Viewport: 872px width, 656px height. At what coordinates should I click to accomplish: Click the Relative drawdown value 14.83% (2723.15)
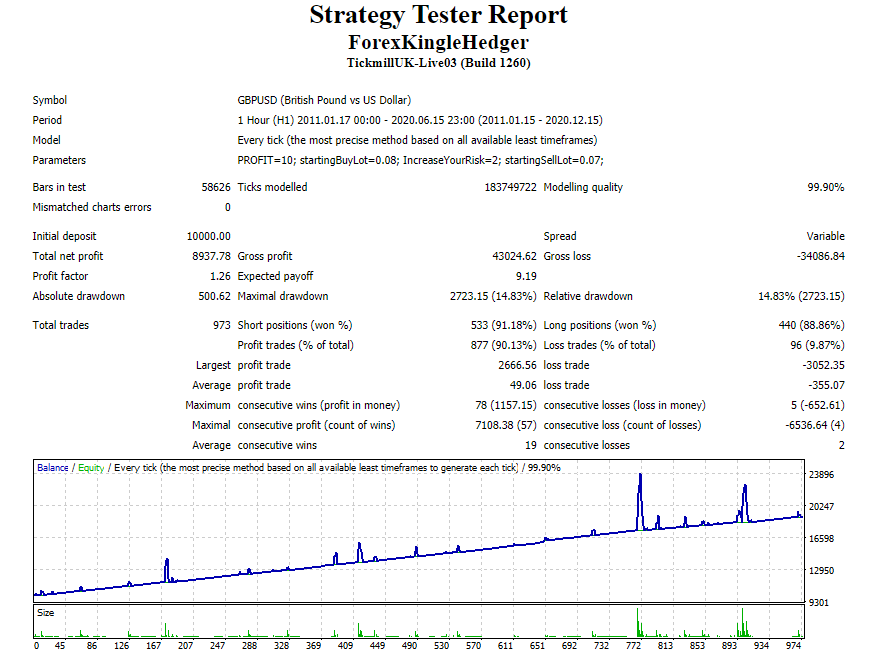801,296
